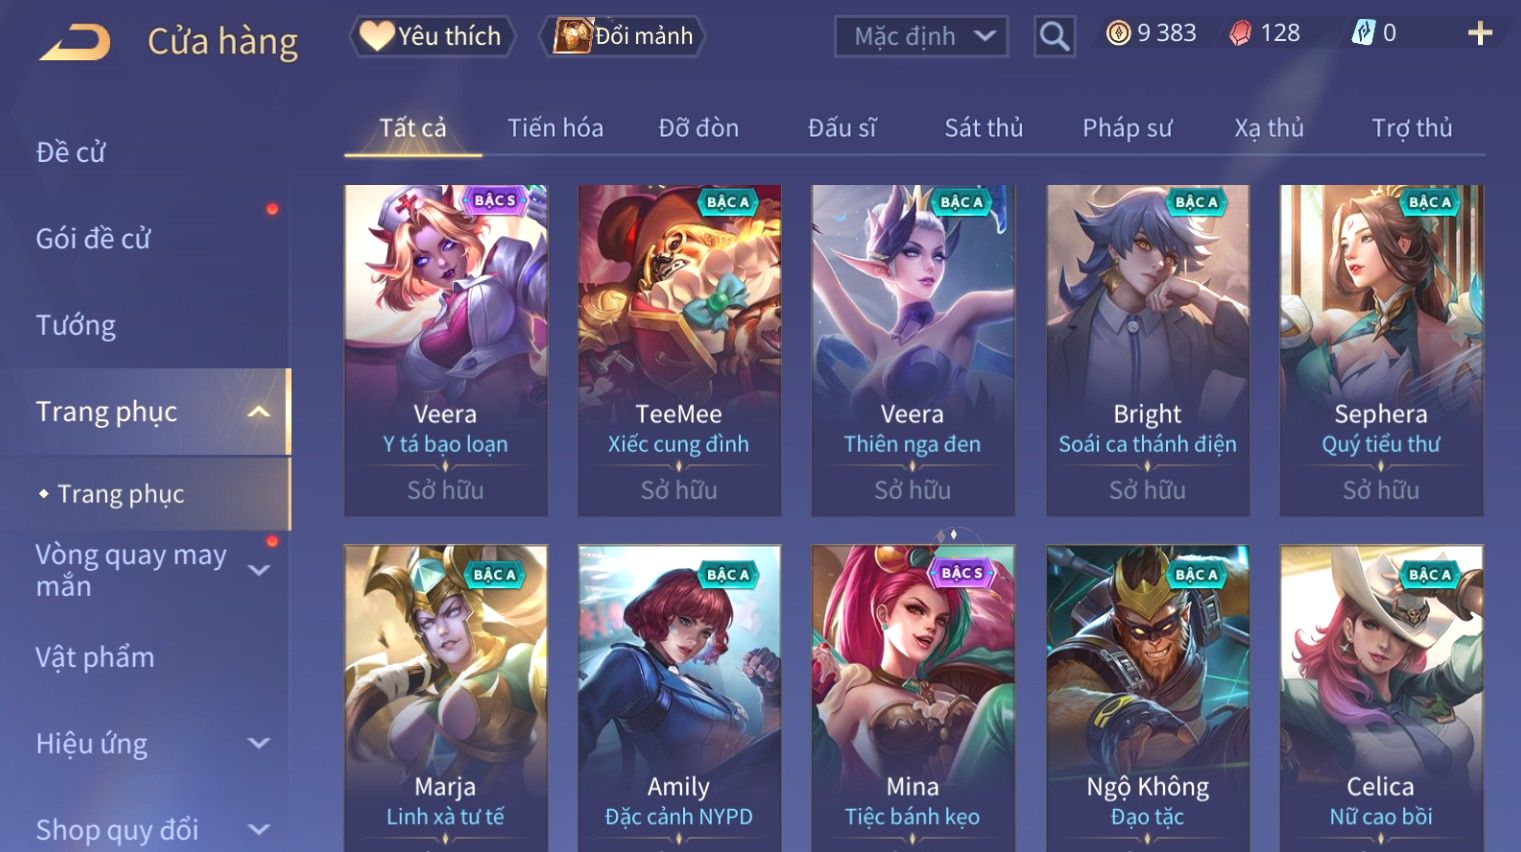Open the Tướng sidebar menu
1521x852 pixels.
76,326
